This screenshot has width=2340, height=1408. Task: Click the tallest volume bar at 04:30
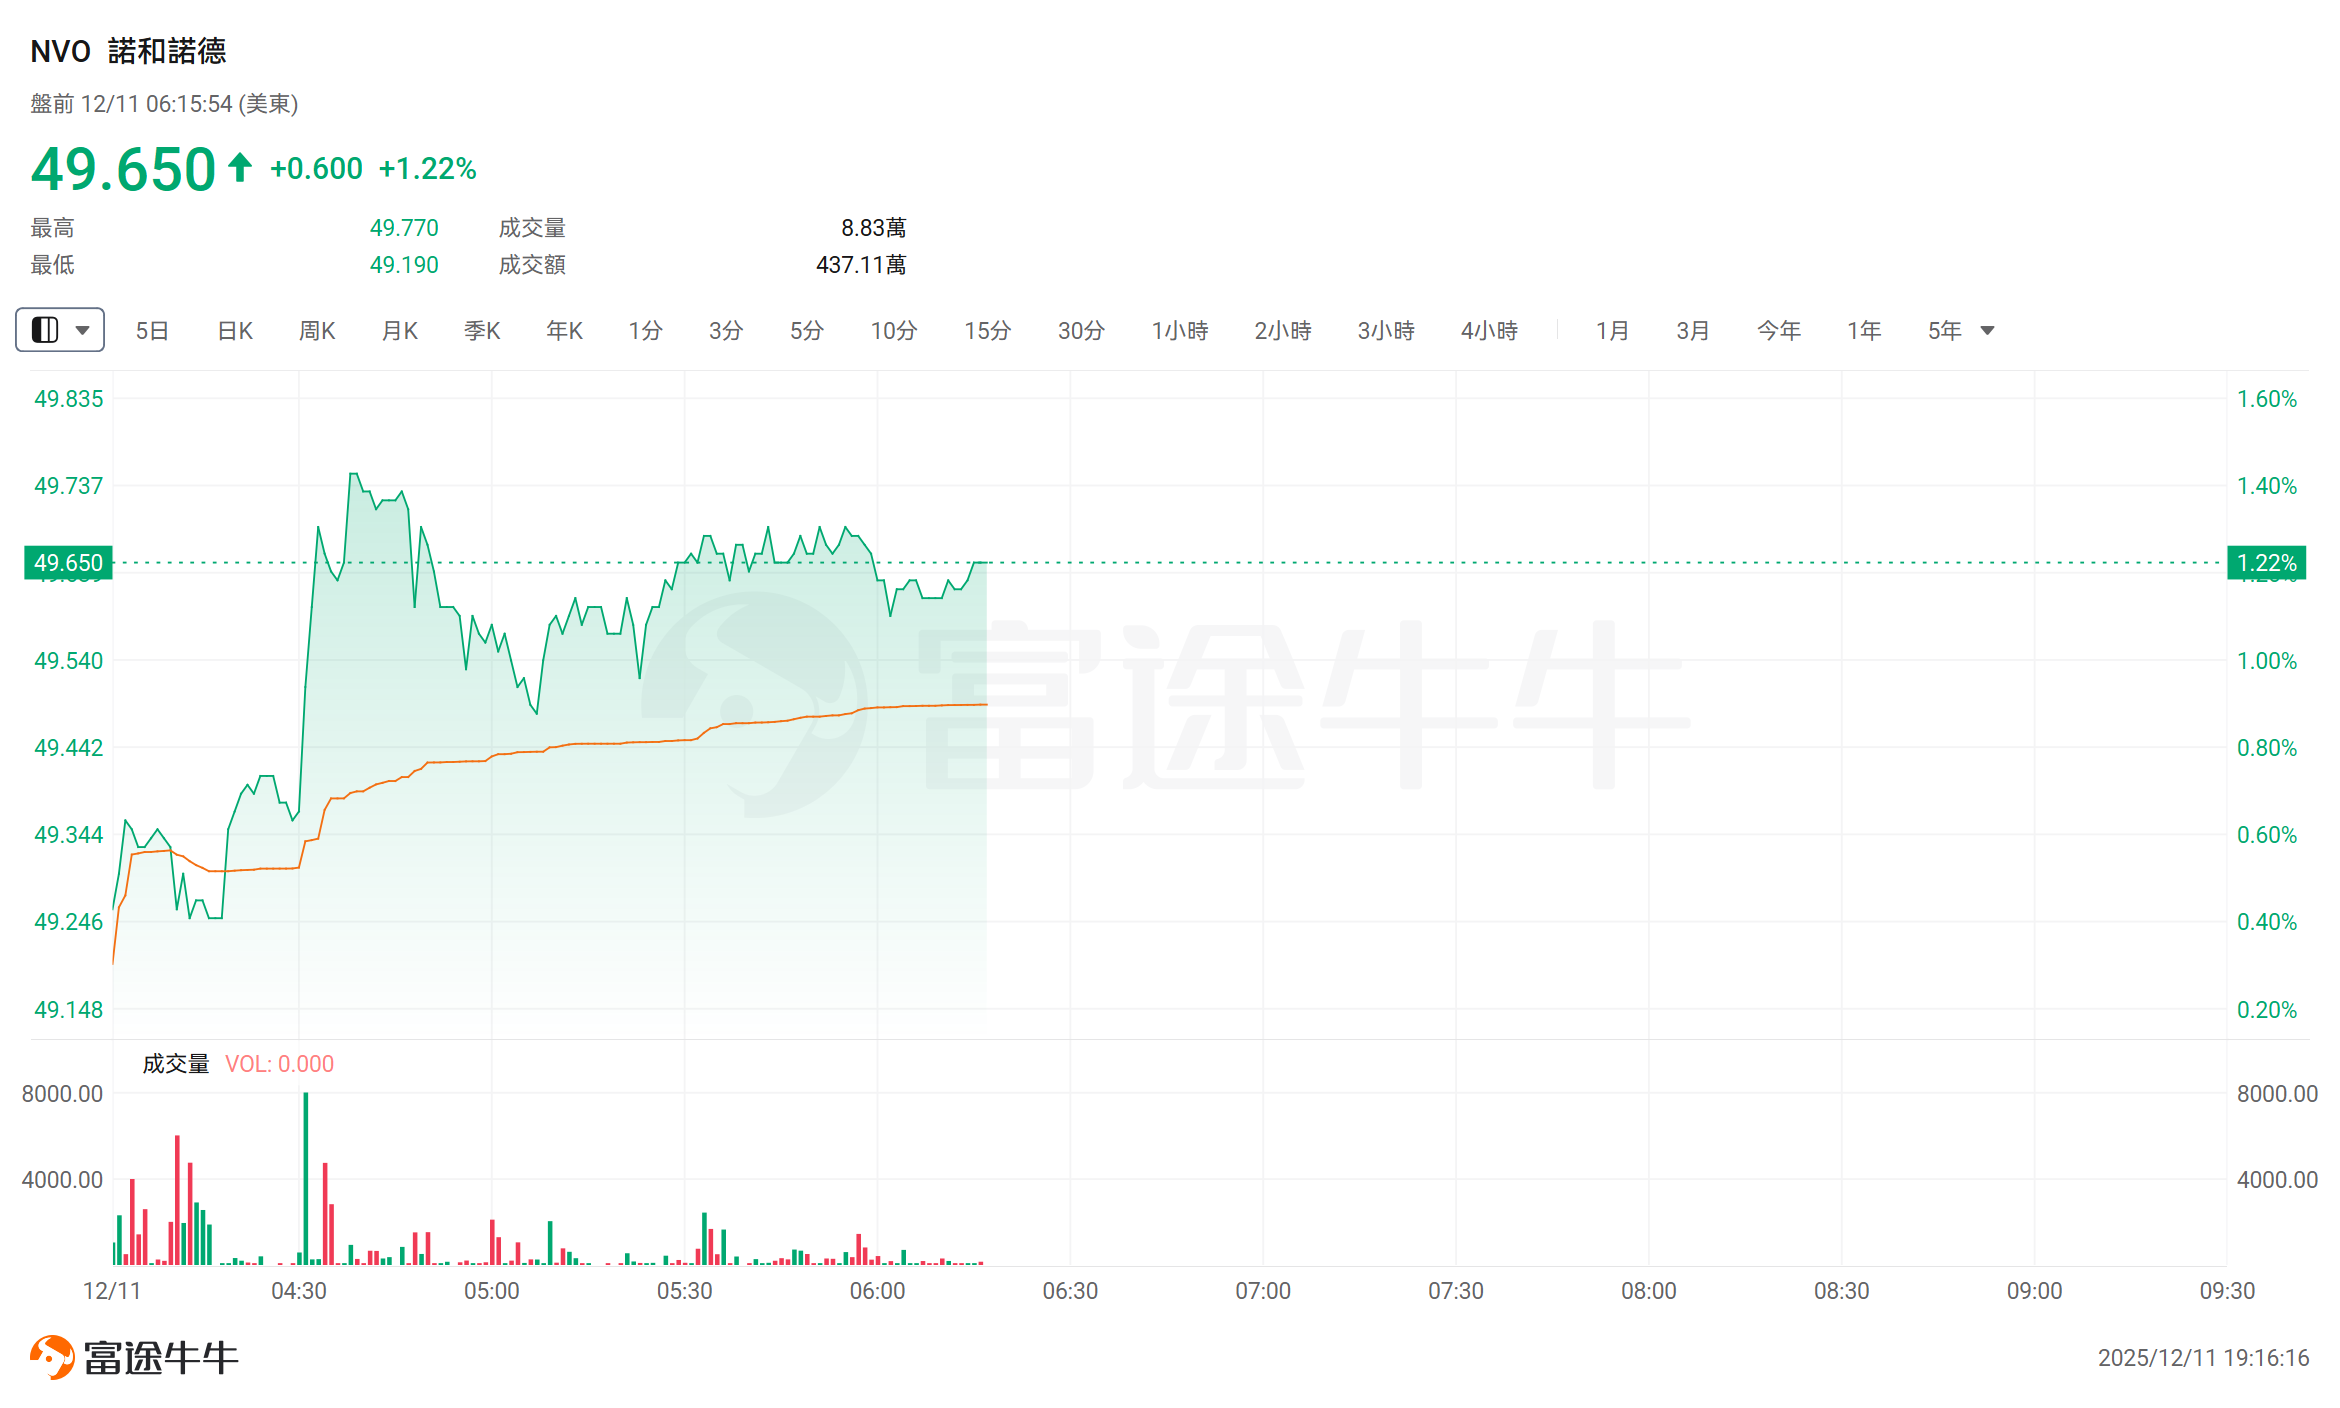pos(306,1180)
